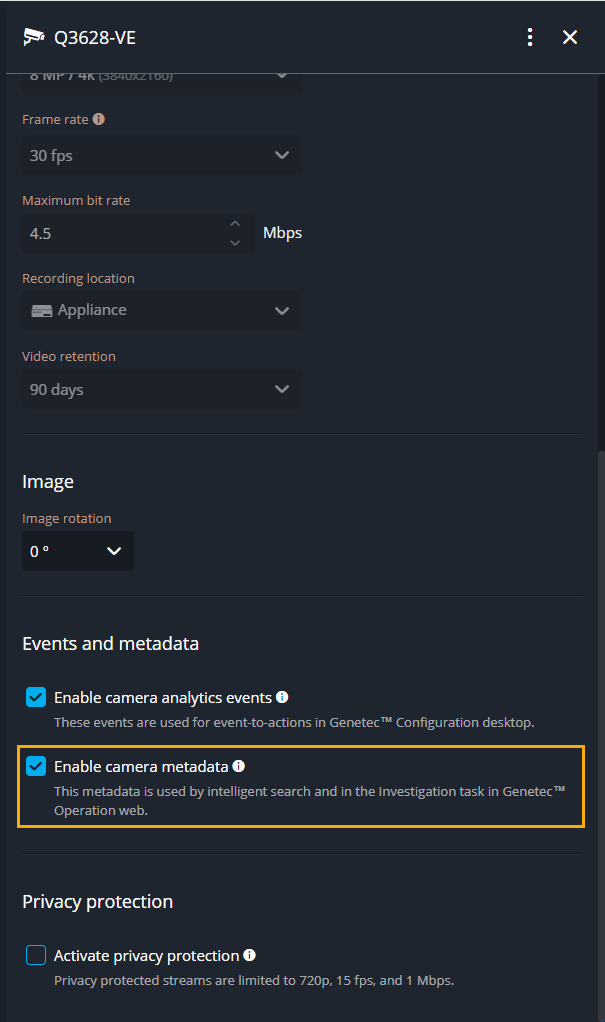Image resolution: width=605 pixels, height=1022 pixels.
Task: Open the three-dot options menu
Action: coord(530,37)
